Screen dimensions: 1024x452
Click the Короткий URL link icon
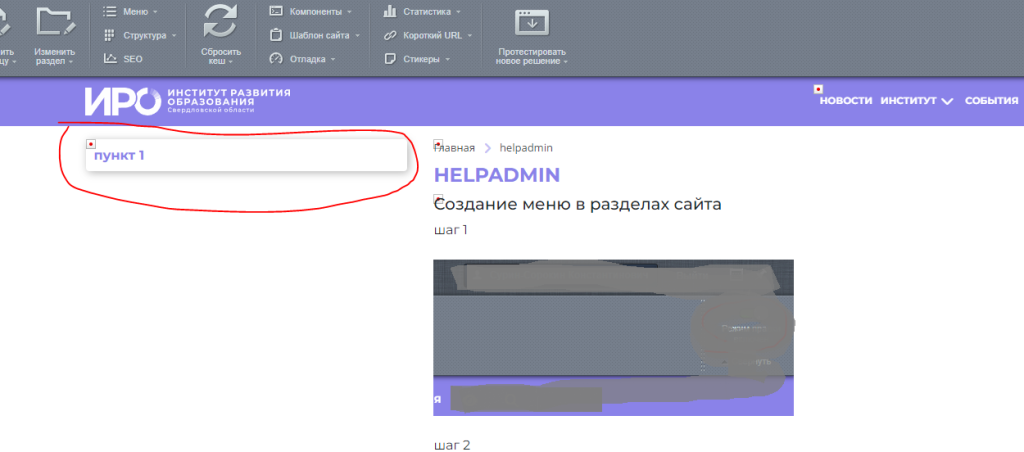390,35
